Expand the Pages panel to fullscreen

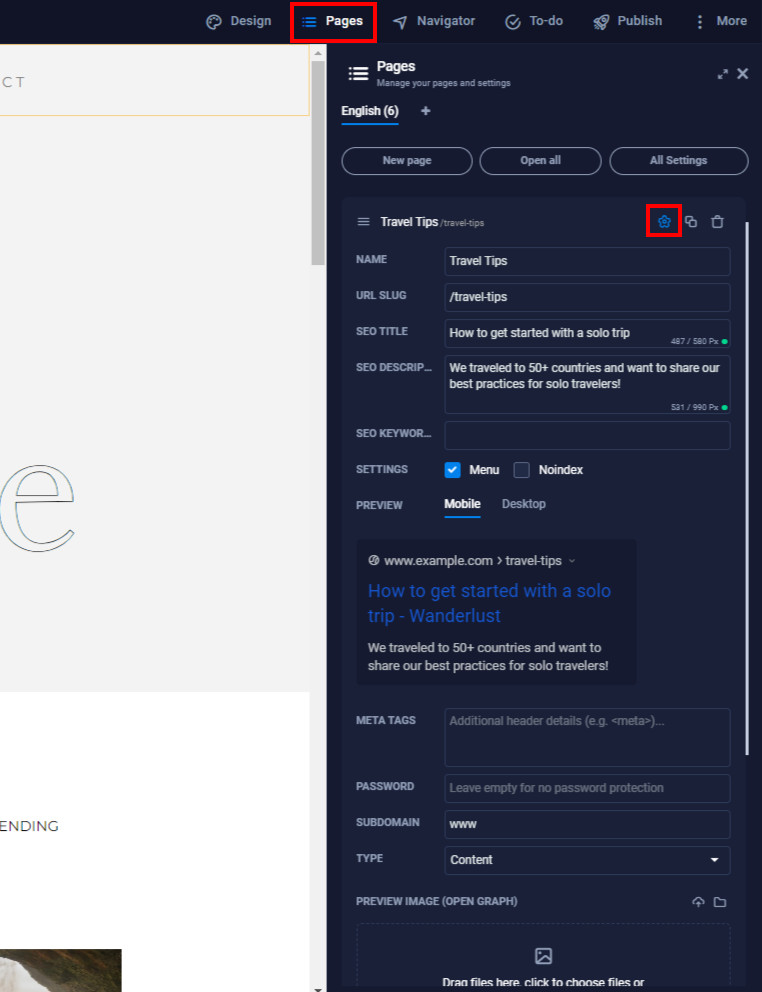point(723,74)
